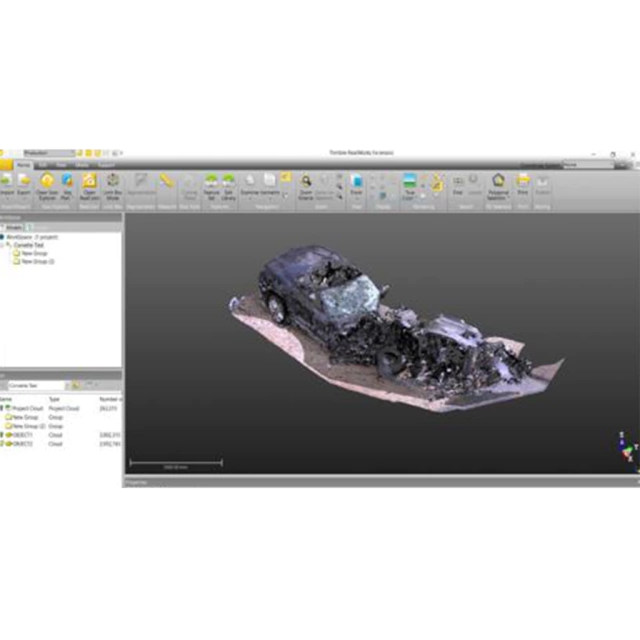This screenshot has height=640, width=640.
Task: Open the Production mode dropdown
Action: (x=72, y=152)
